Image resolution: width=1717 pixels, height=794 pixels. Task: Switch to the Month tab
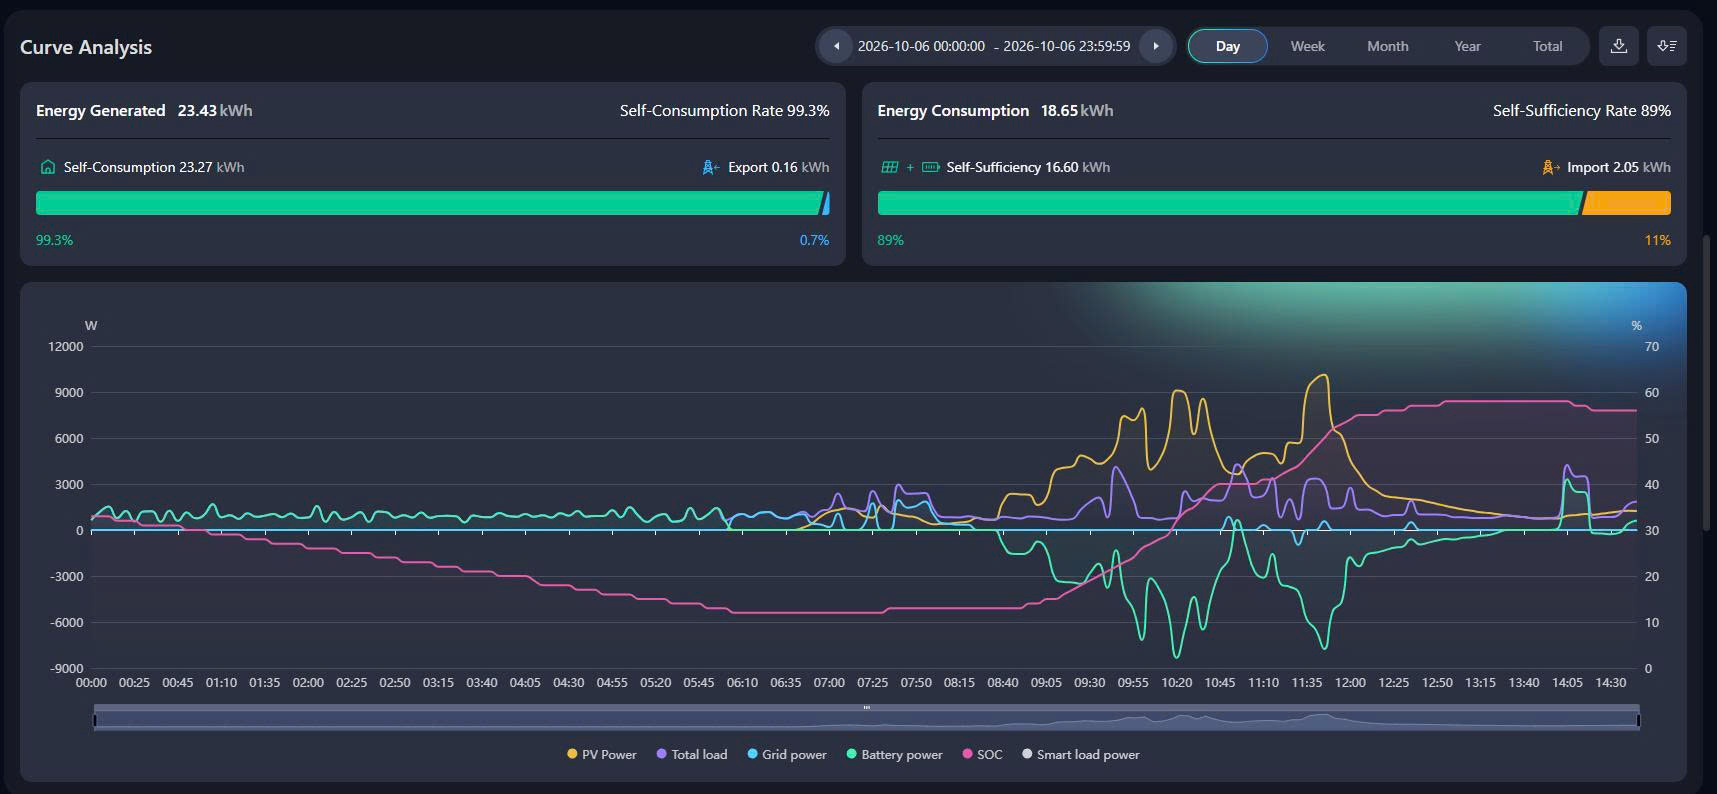click(1387, 46)
